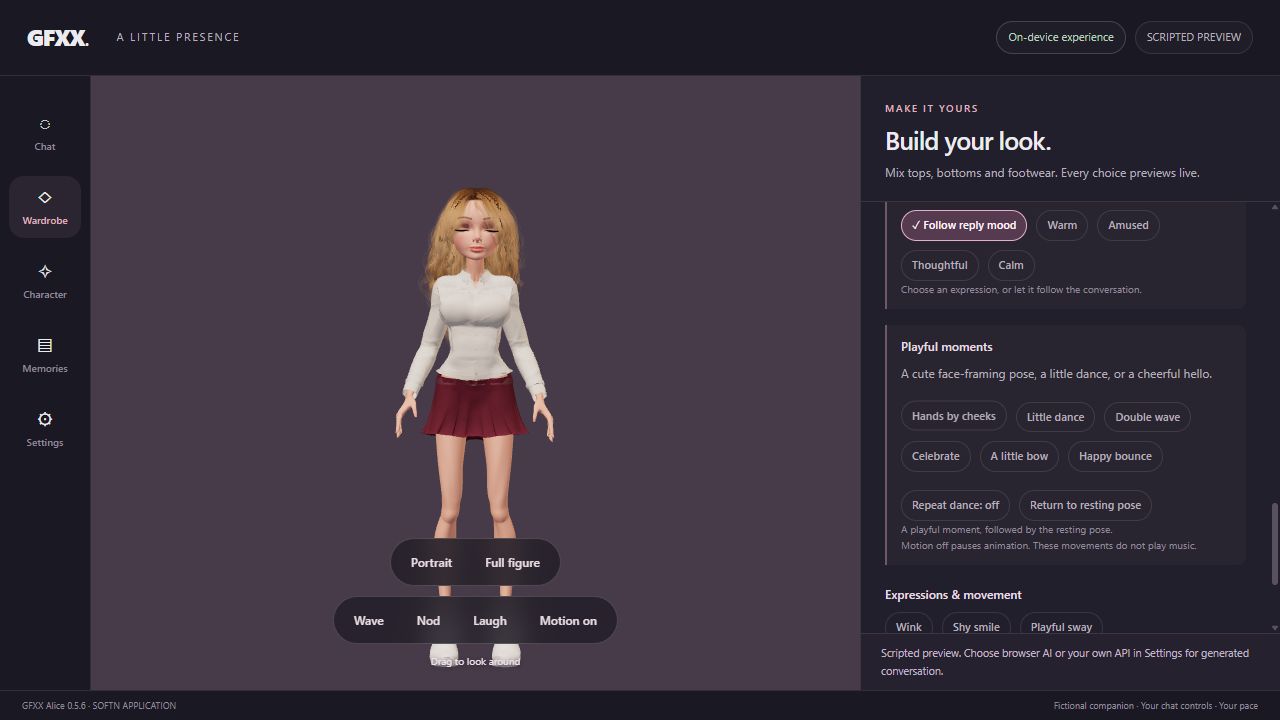Viewport: 1280px width, 720px height.
Task: Open the Settings gear icon
Action: (45, 419)
